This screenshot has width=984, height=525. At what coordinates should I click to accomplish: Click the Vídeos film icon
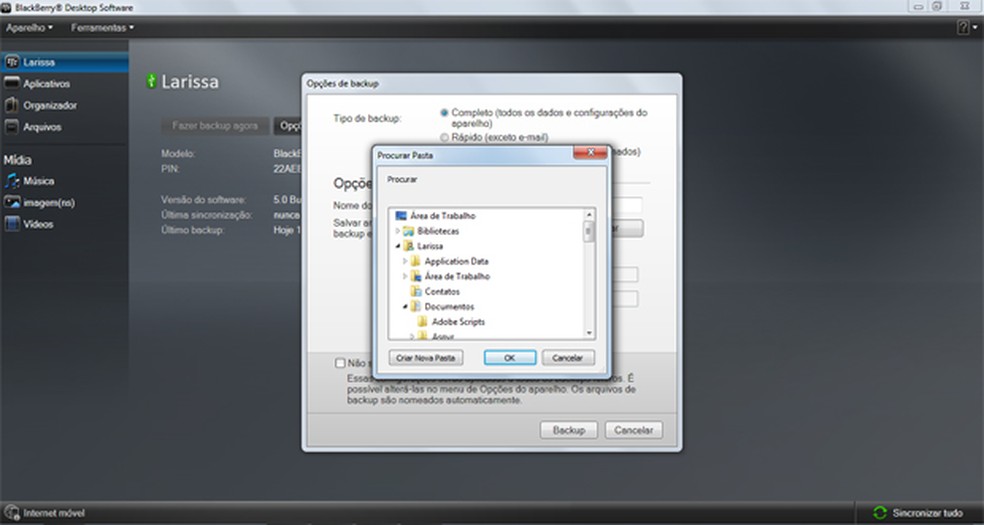pyautogui.click(x=12, y=223)
